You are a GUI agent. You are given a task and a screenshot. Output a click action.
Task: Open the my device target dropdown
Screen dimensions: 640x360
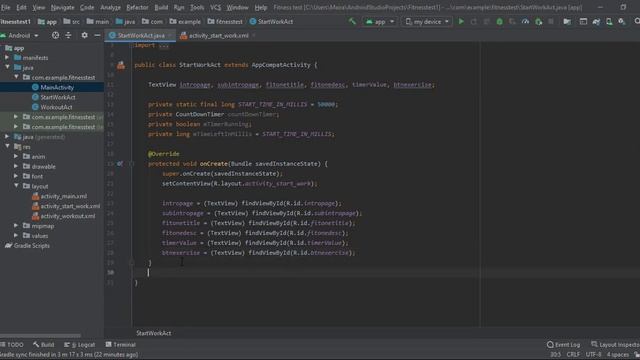coord(427,21)
